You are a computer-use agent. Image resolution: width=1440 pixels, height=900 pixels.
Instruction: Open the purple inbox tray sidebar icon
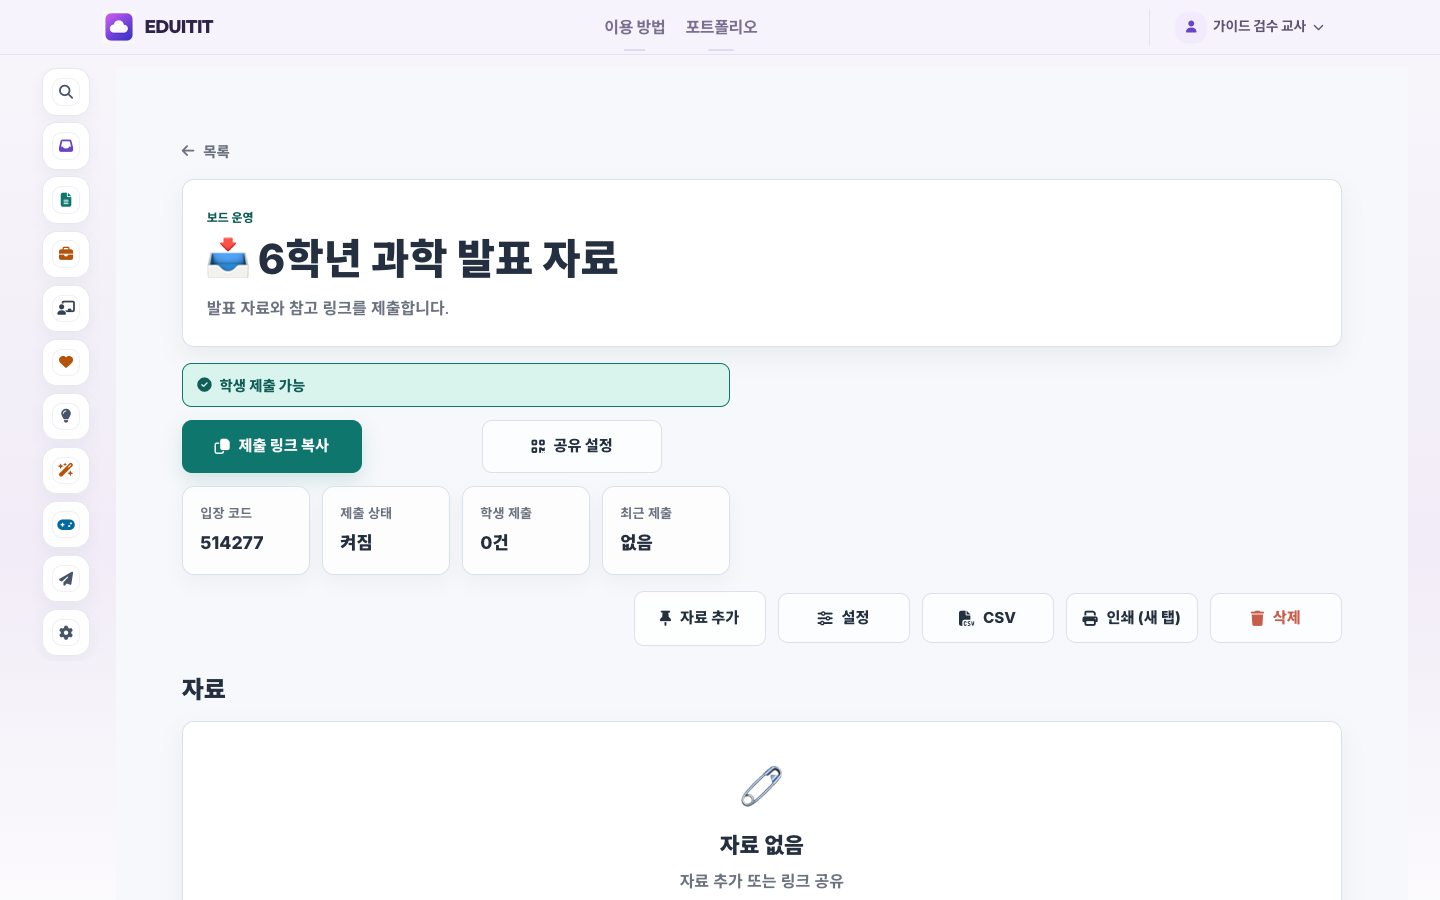66,146
